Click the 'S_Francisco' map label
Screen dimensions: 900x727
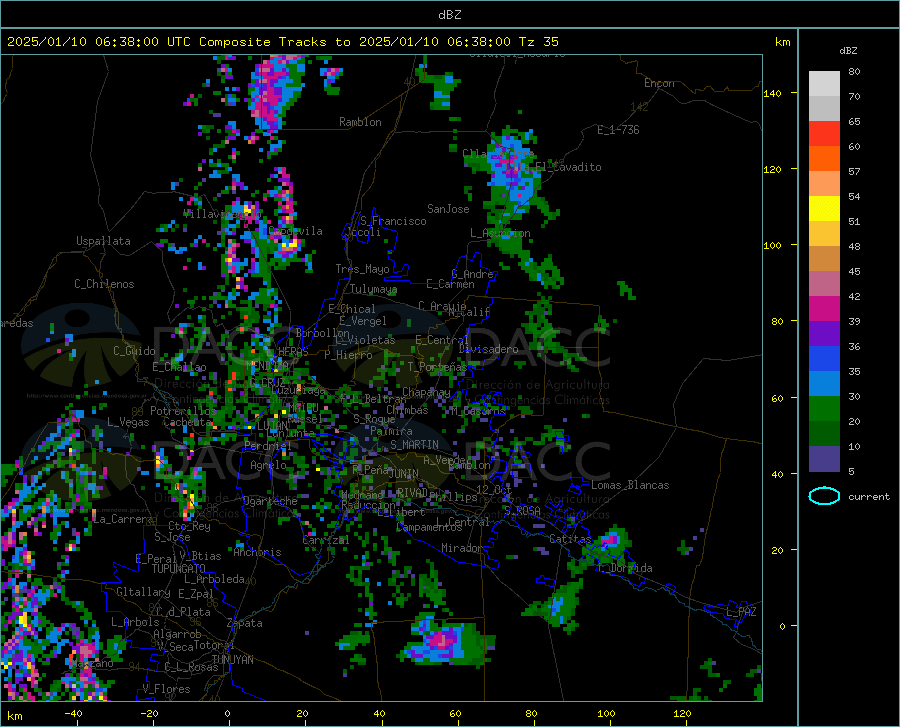click(393, 221)
